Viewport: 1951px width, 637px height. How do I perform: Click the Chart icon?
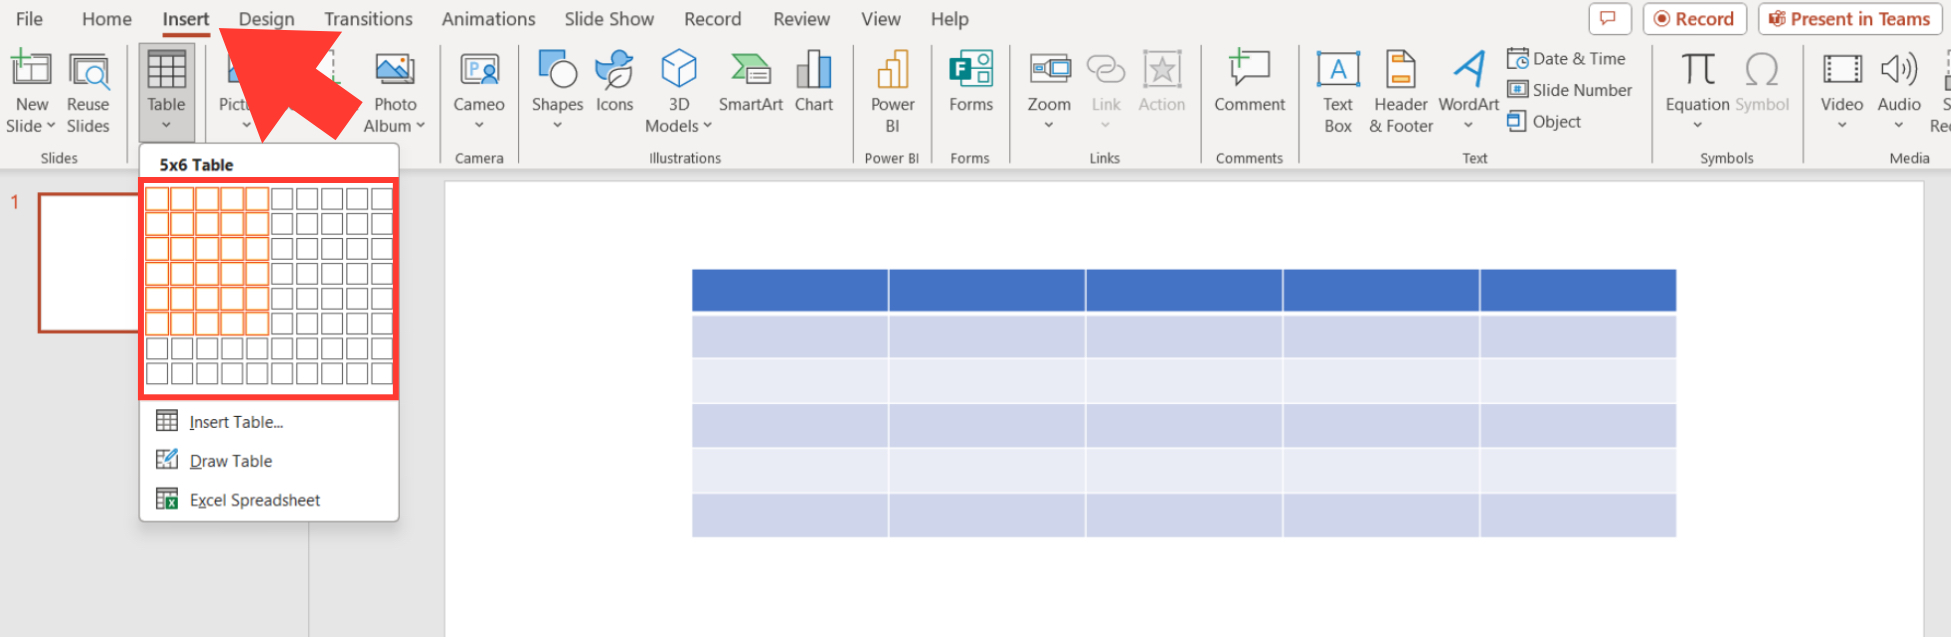click(x=814, y=70)
